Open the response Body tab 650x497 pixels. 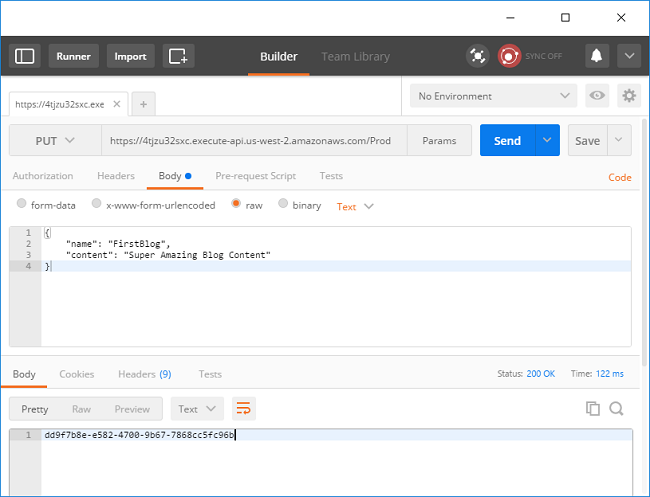[x=24, y=374]
